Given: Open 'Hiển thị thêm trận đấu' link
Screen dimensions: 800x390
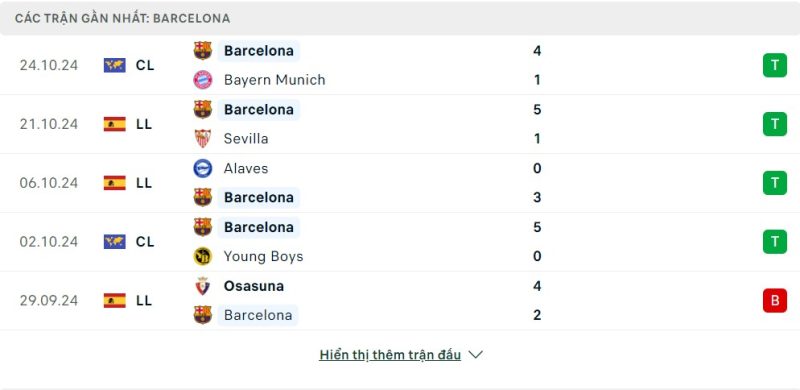Looking at the screenshot, I should [390, 355].
